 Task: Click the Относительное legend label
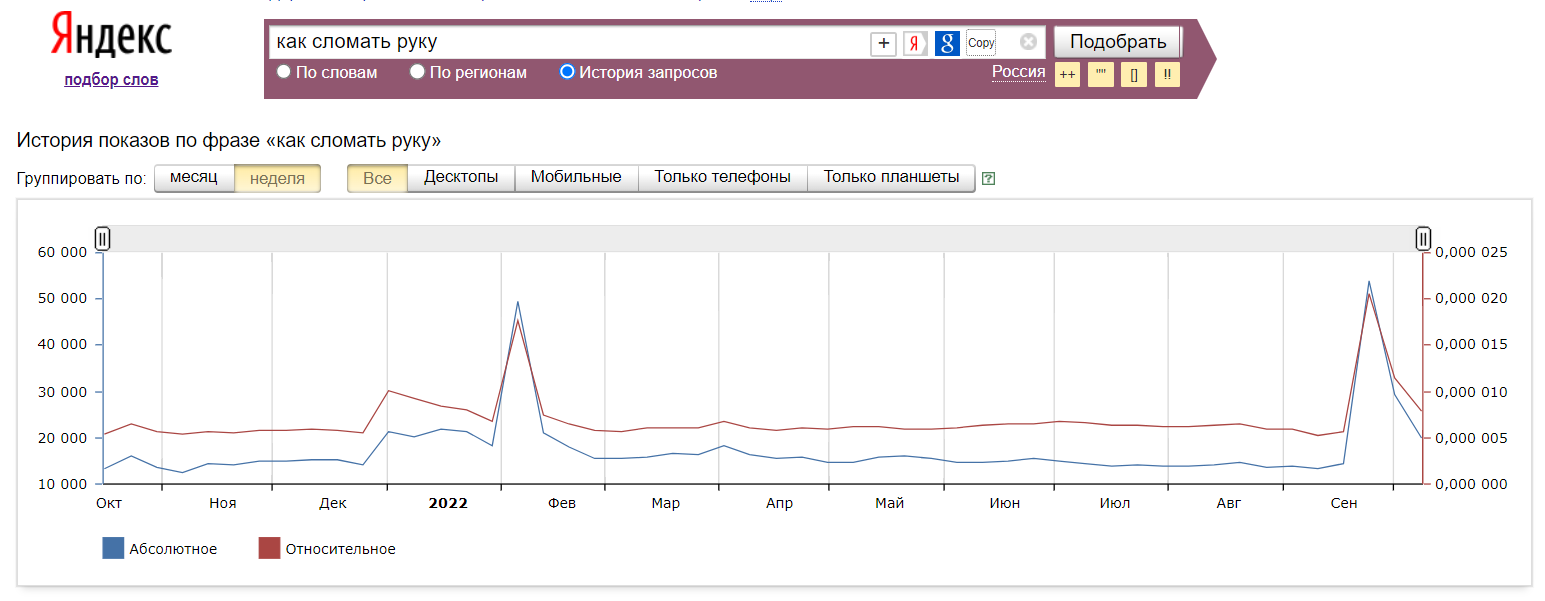340,549
